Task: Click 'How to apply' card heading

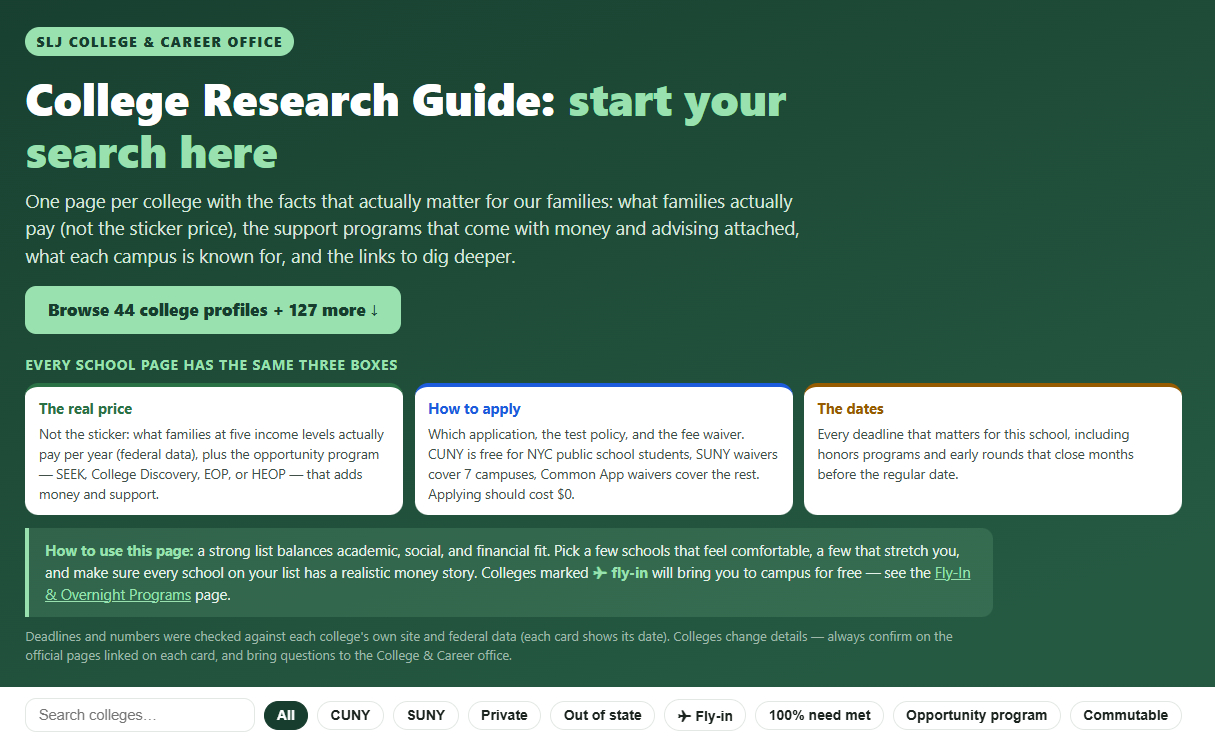Action: (x=474, y=409)
